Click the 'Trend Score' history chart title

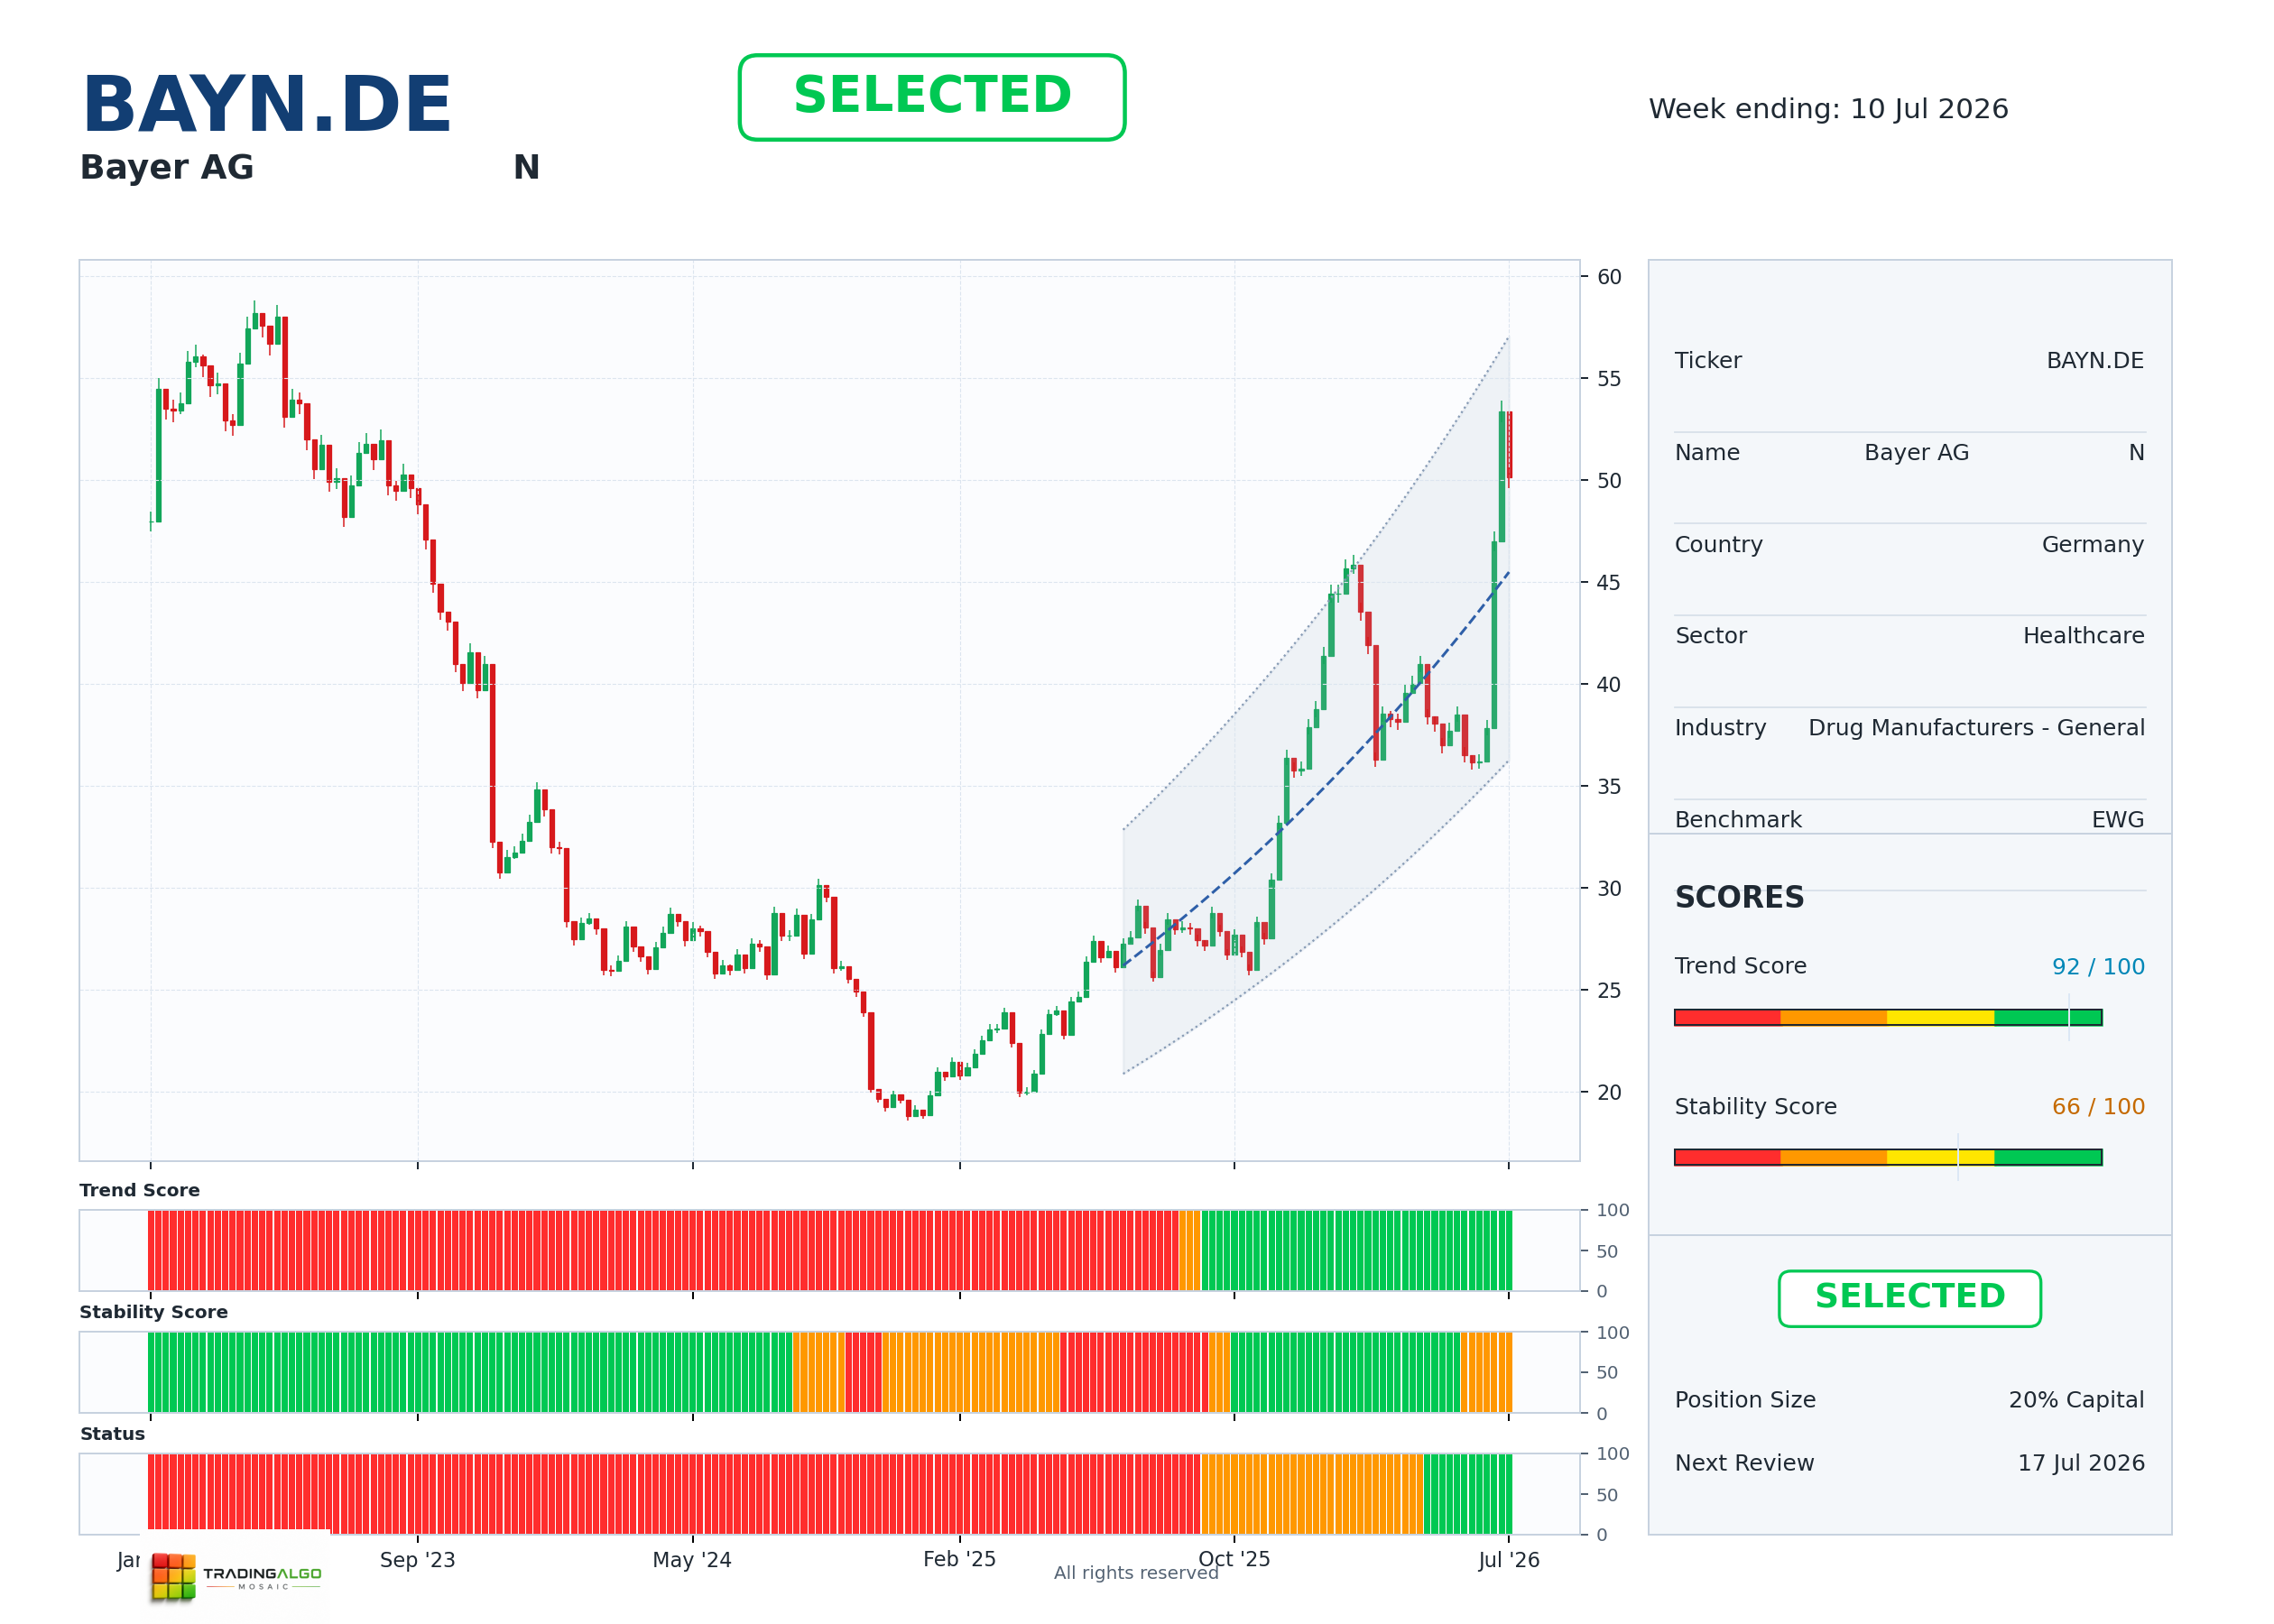pos(140,1190)
